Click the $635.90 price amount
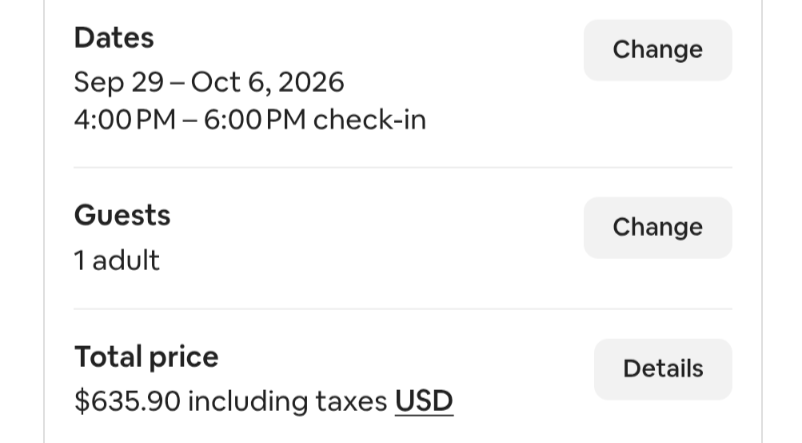 pyautogui.click(x=127, y=401)
